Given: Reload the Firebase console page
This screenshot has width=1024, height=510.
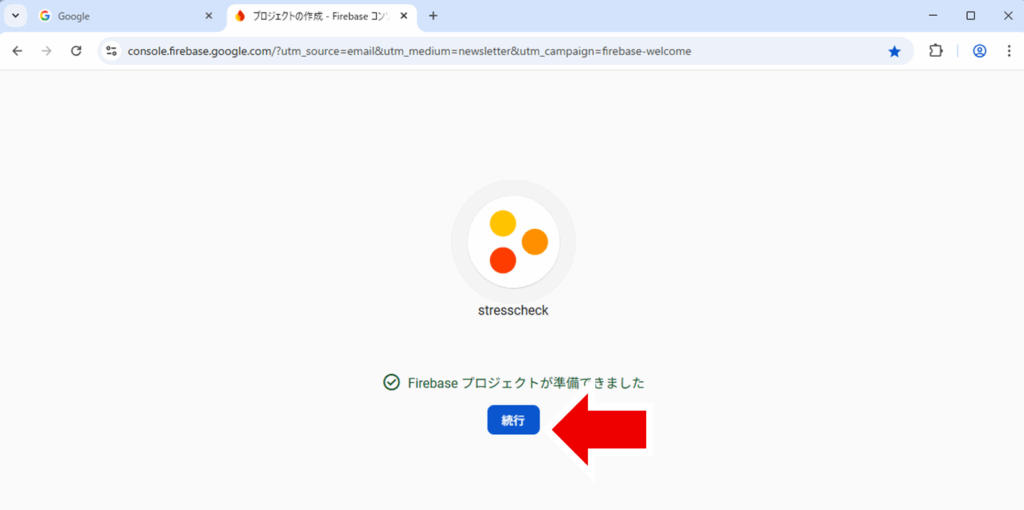Looking at the screenshot, I should tap(76, 51).
